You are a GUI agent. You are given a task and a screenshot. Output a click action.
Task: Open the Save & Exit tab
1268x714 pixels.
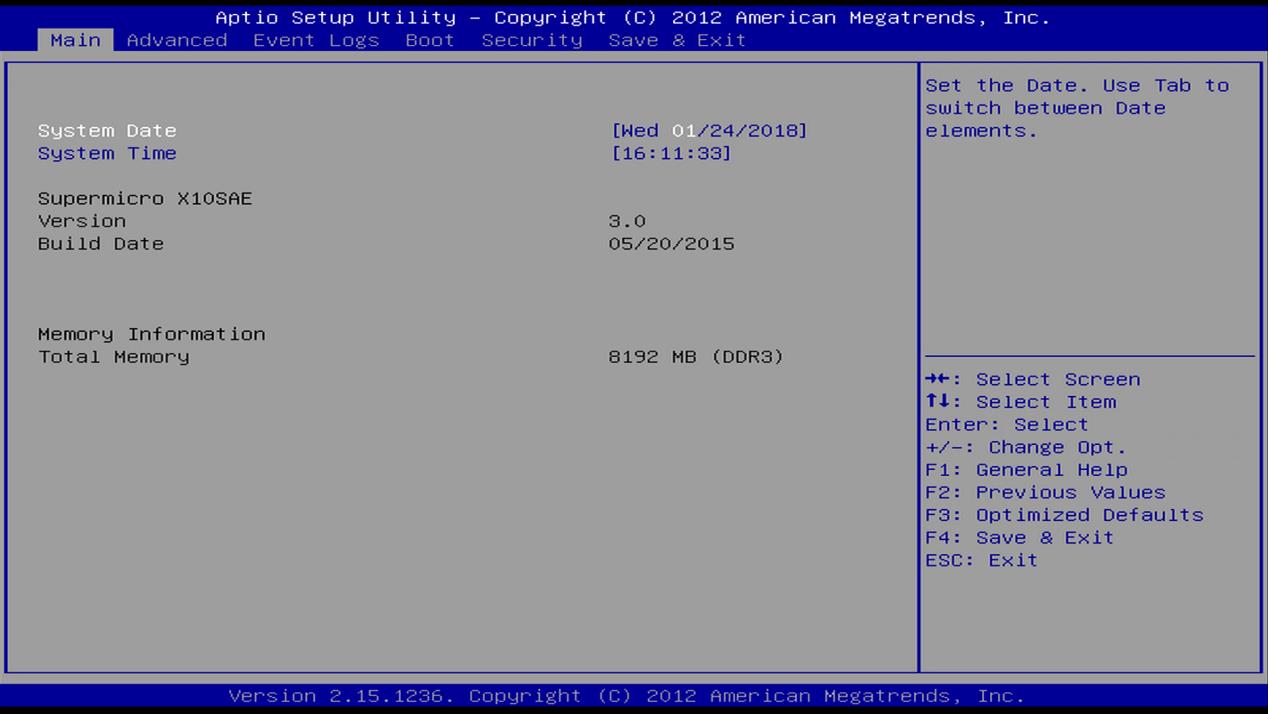coord(677,40)
